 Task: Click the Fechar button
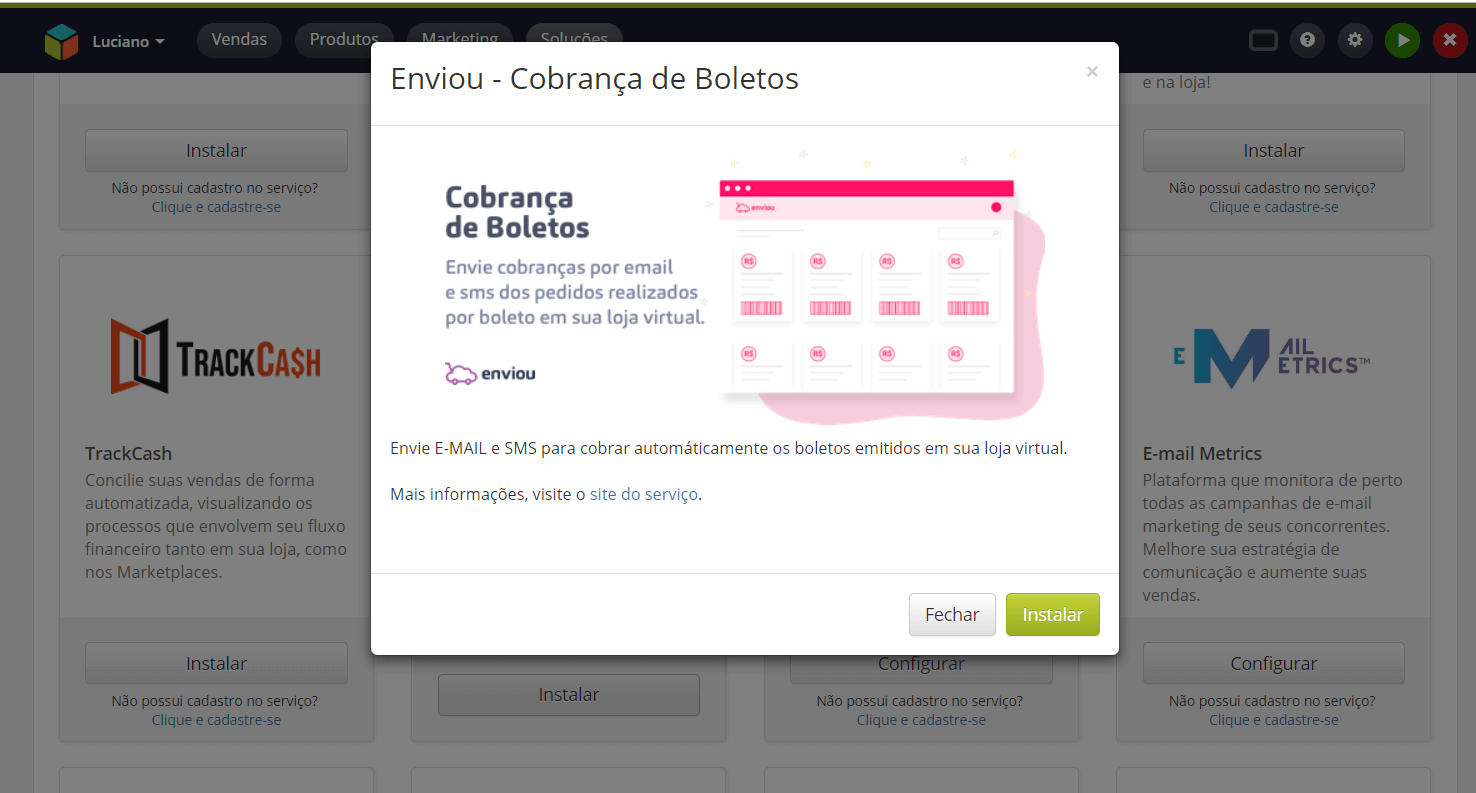point(952,615)
